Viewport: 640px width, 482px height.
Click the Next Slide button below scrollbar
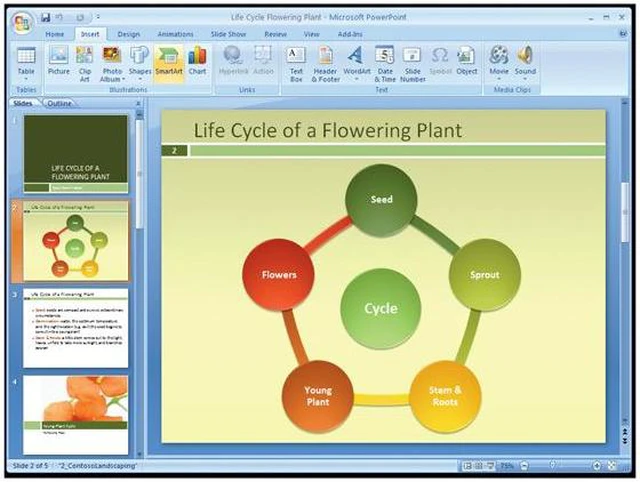pos(625,441)
